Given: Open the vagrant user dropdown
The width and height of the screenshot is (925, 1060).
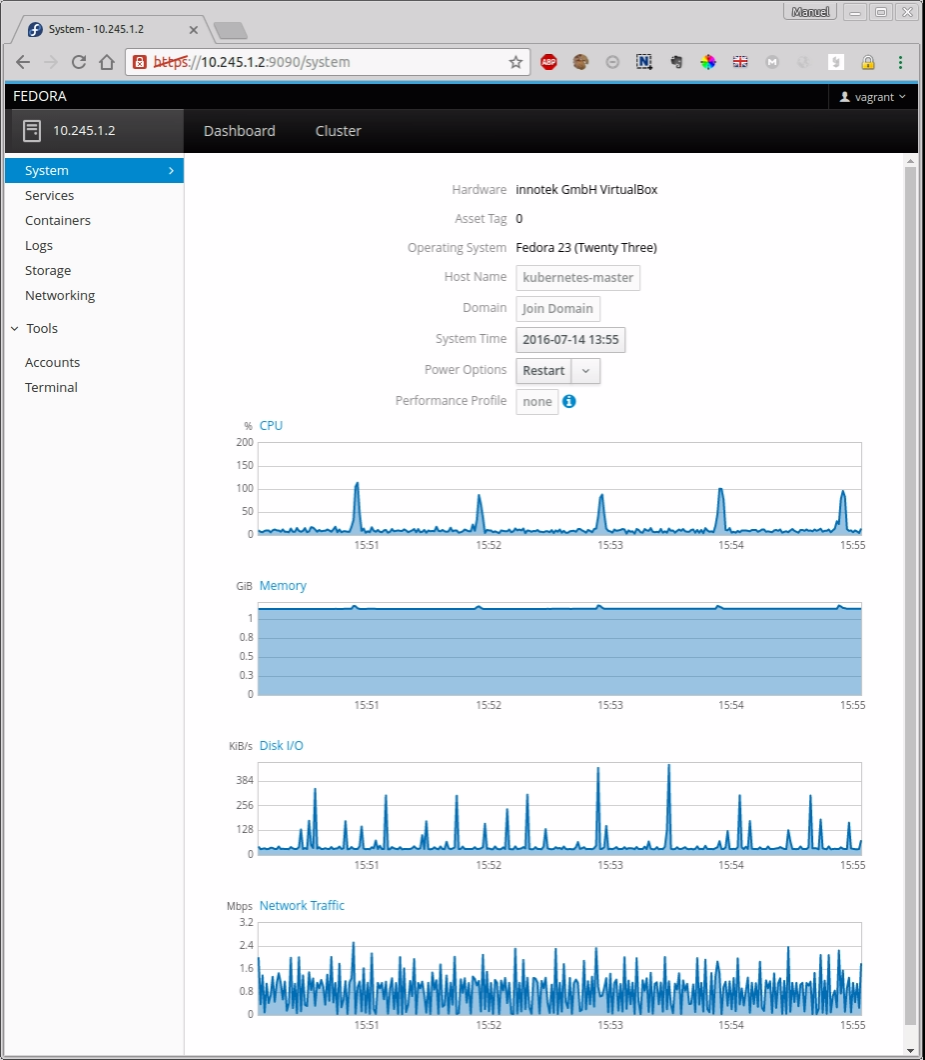Looking at the screenshot, I should (x=872, y=97).
